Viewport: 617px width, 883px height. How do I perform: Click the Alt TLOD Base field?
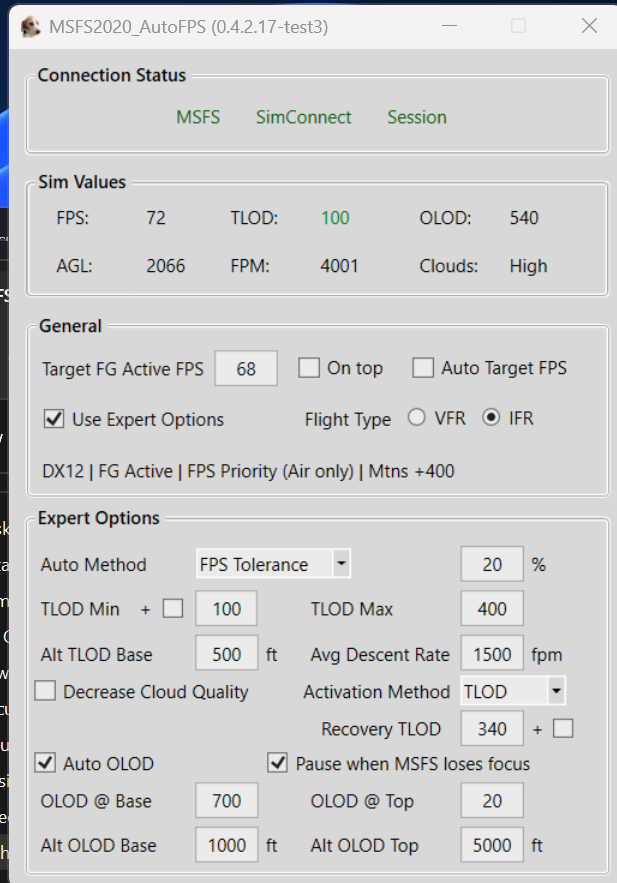coord(227,653)
